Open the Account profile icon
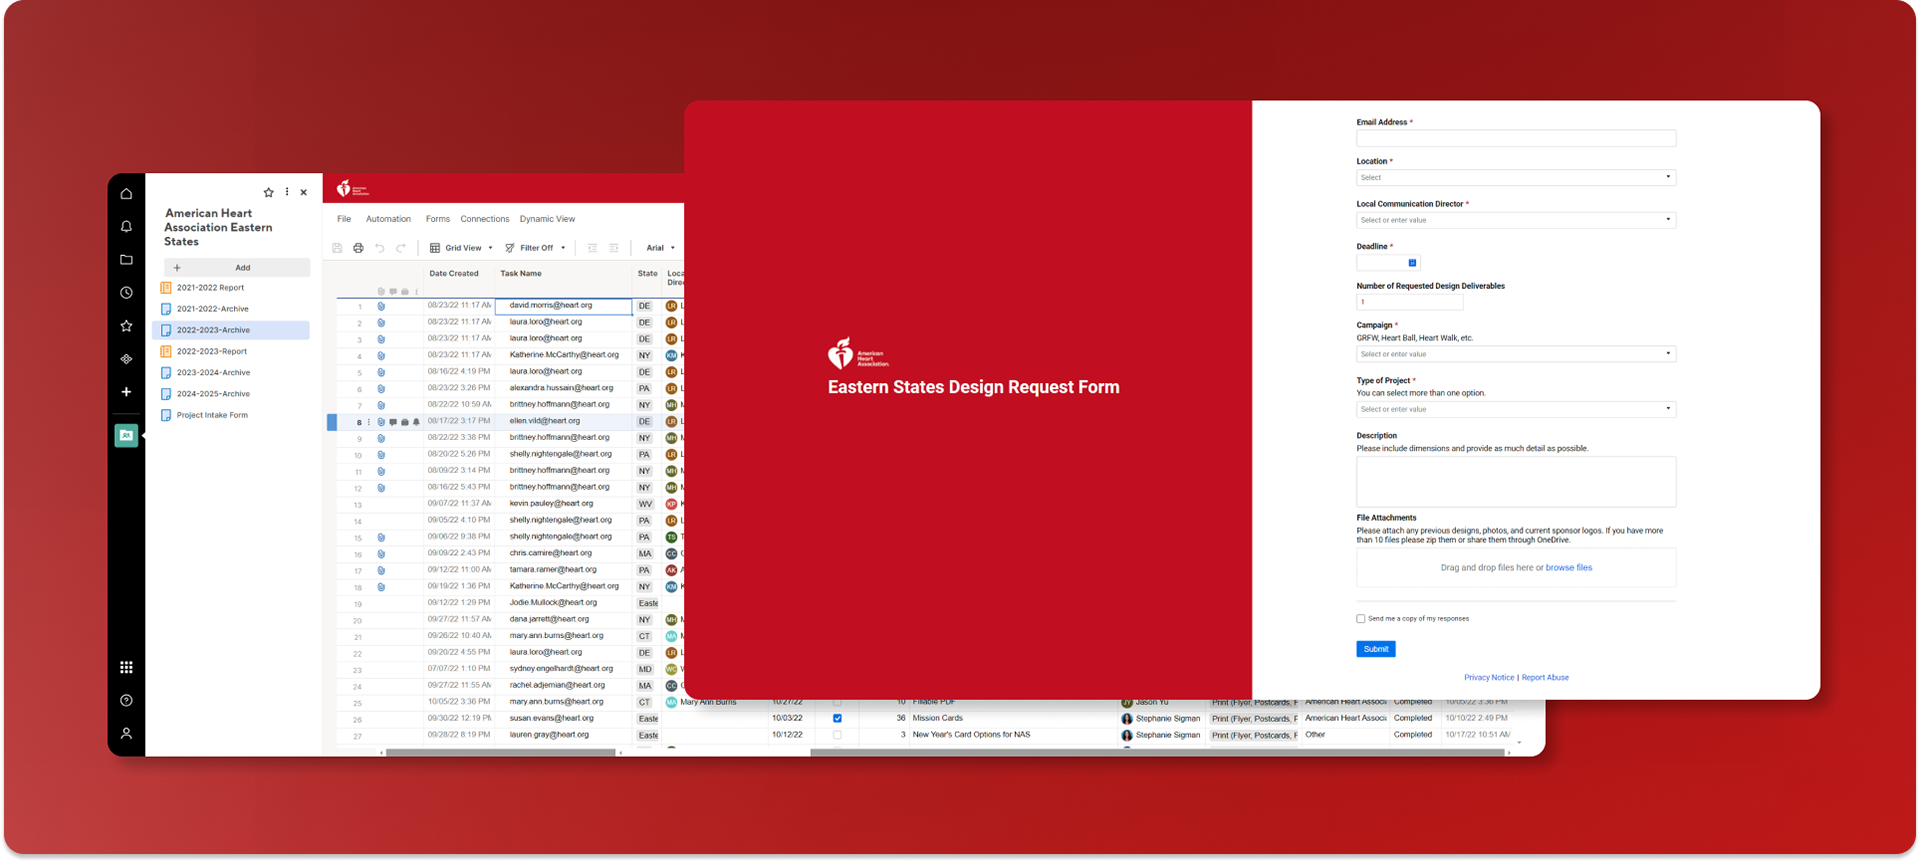The image size is (1920, 862). click(126, 733)
